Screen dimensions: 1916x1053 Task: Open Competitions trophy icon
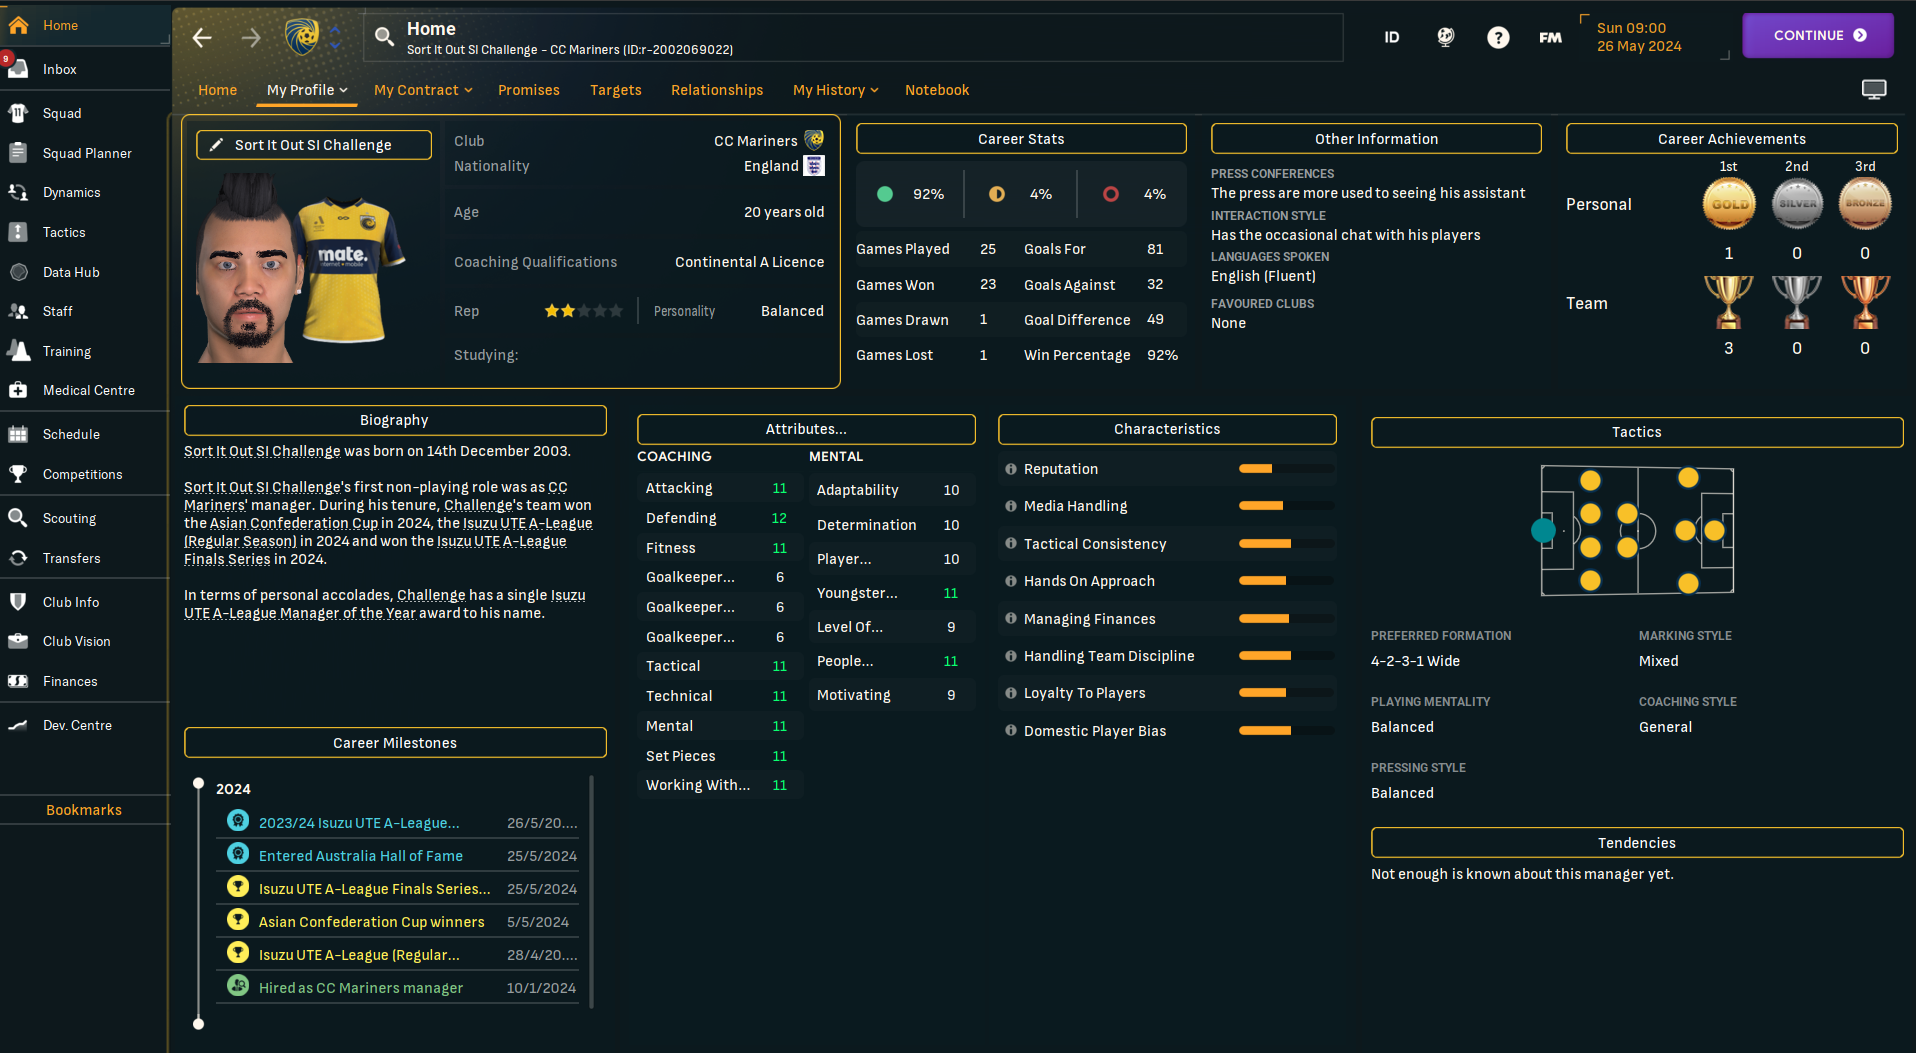18,474
